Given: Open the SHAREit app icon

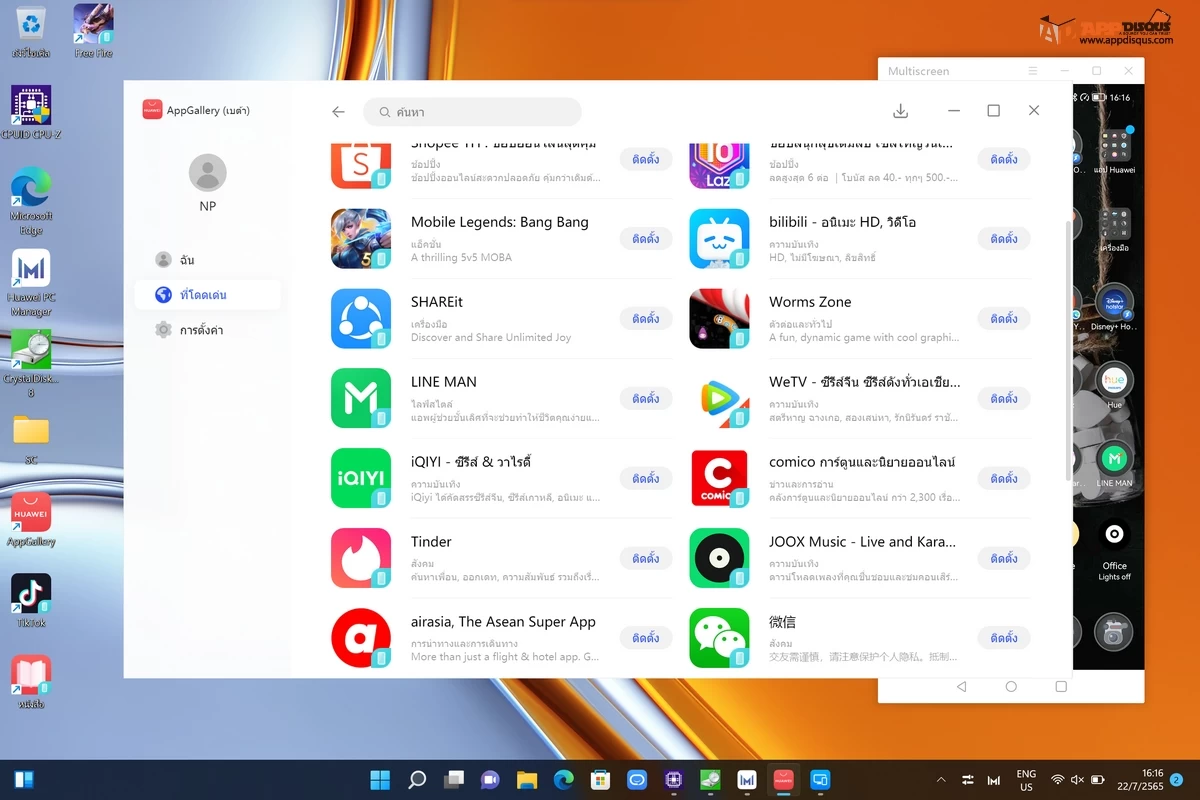Looking at the screenshot, I should pos(361,319).
